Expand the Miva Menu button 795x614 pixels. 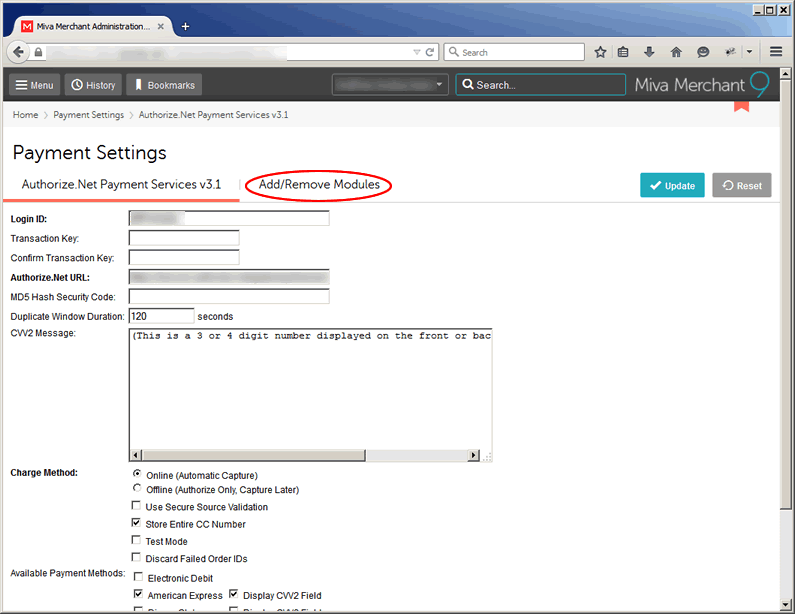[x=35, y=85]
